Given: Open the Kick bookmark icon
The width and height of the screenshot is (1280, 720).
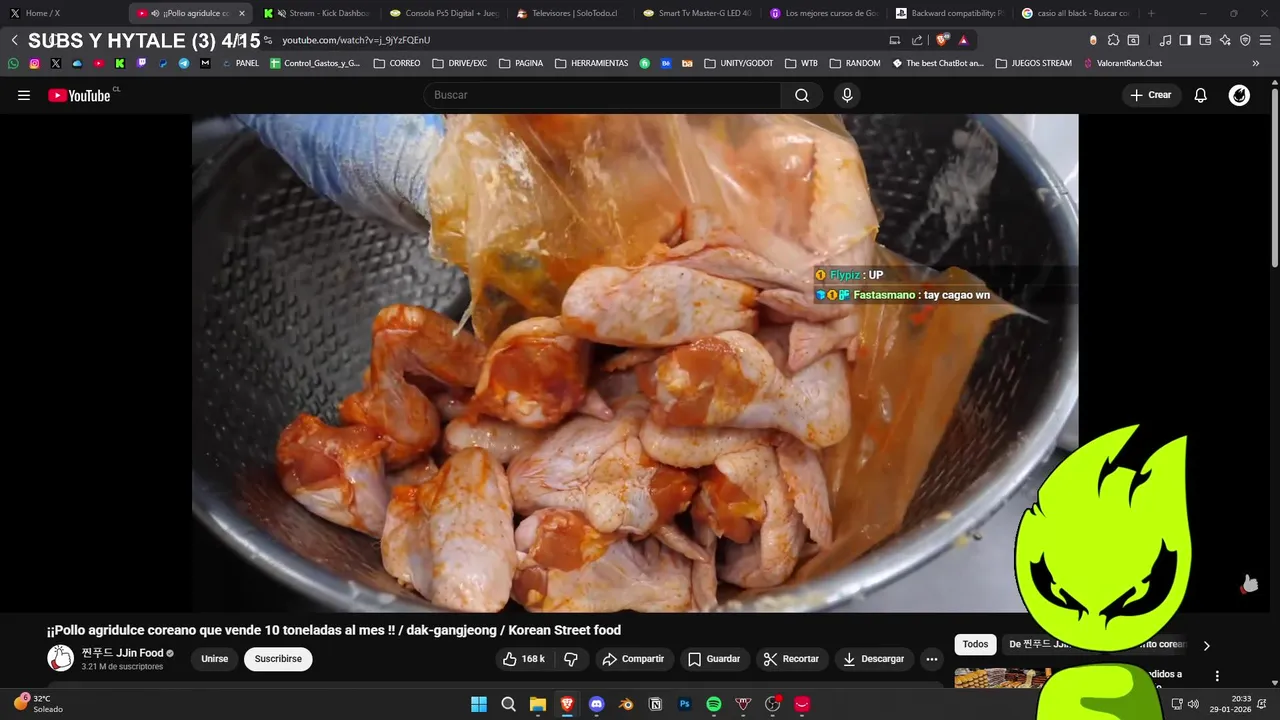Looking at the screenshot, I should (x=120, y=63).
